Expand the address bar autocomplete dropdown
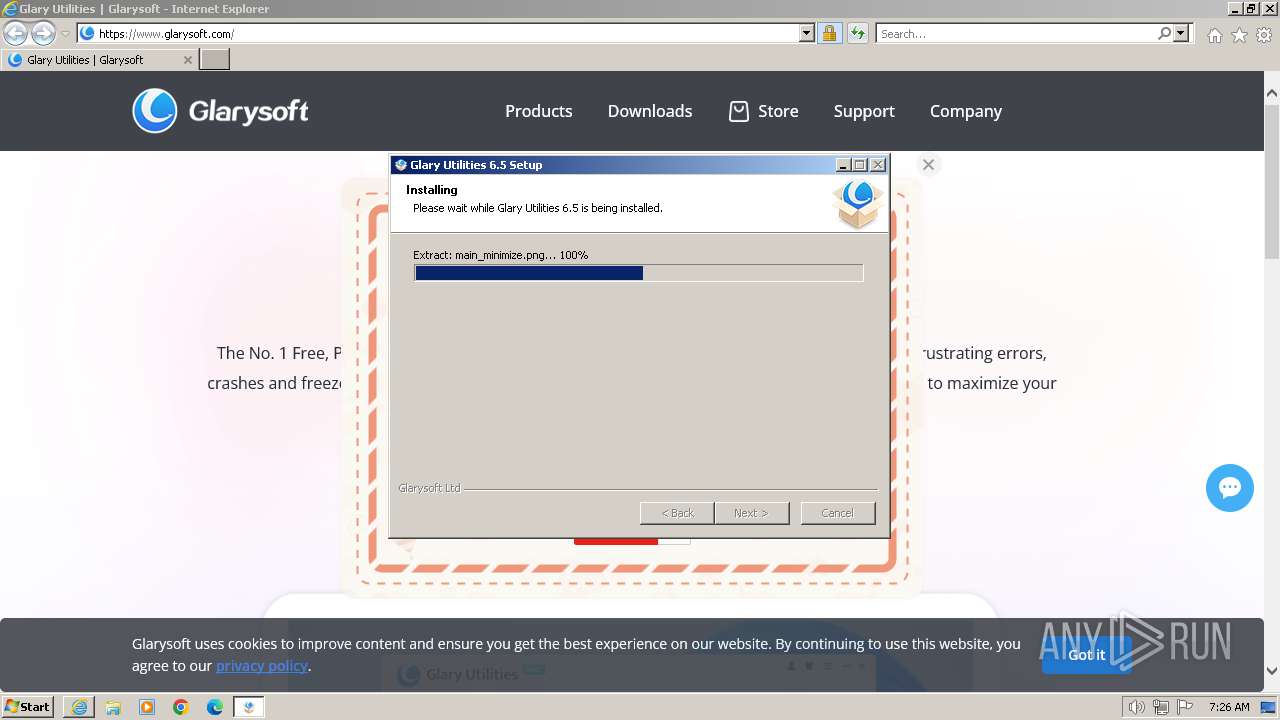 coord(807,33)
